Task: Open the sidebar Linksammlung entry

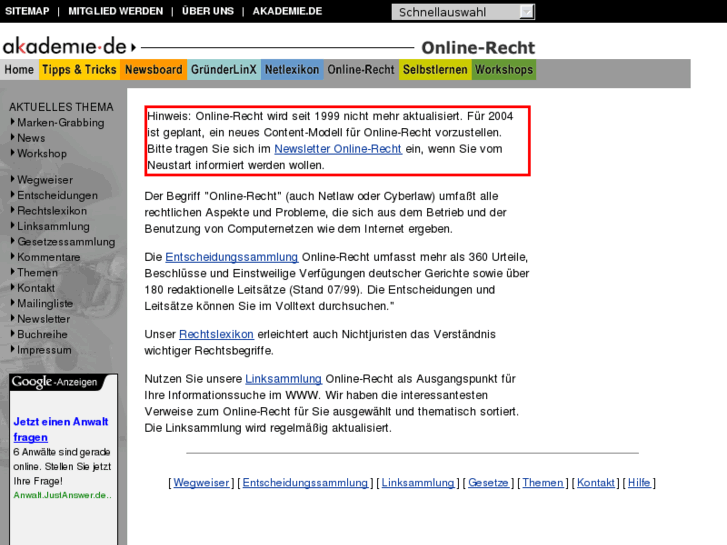Action: pos(53,226)
